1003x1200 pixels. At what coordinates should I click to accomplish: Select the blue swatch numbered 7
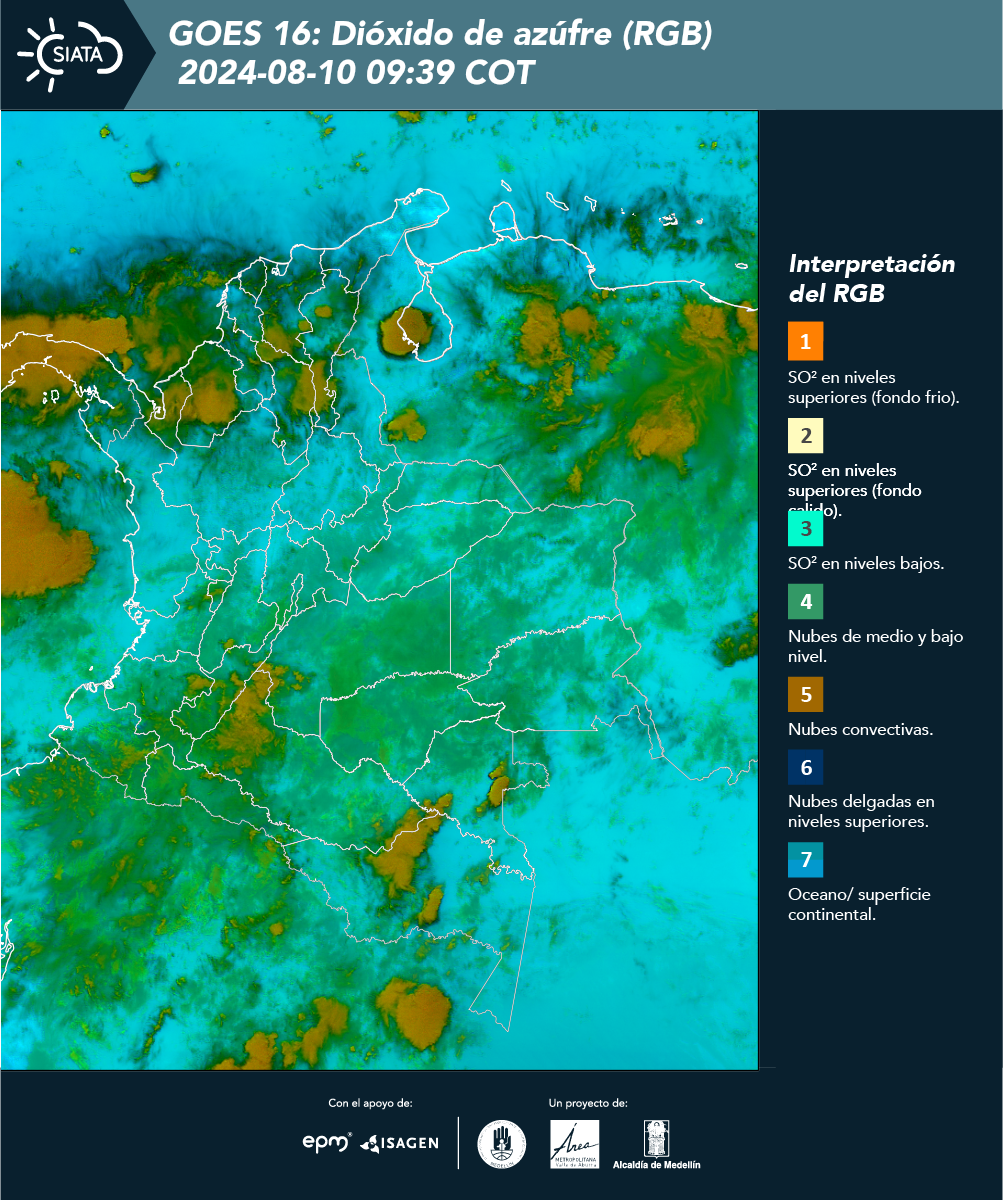coord(805,860)
